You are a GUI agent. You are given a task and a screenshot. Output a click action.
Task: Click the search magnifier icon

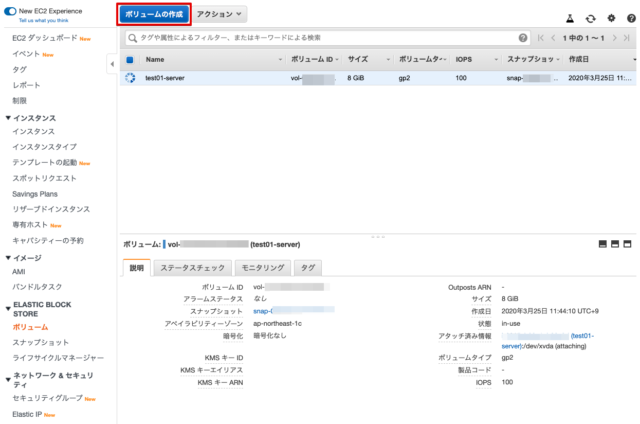pos(132,38)
